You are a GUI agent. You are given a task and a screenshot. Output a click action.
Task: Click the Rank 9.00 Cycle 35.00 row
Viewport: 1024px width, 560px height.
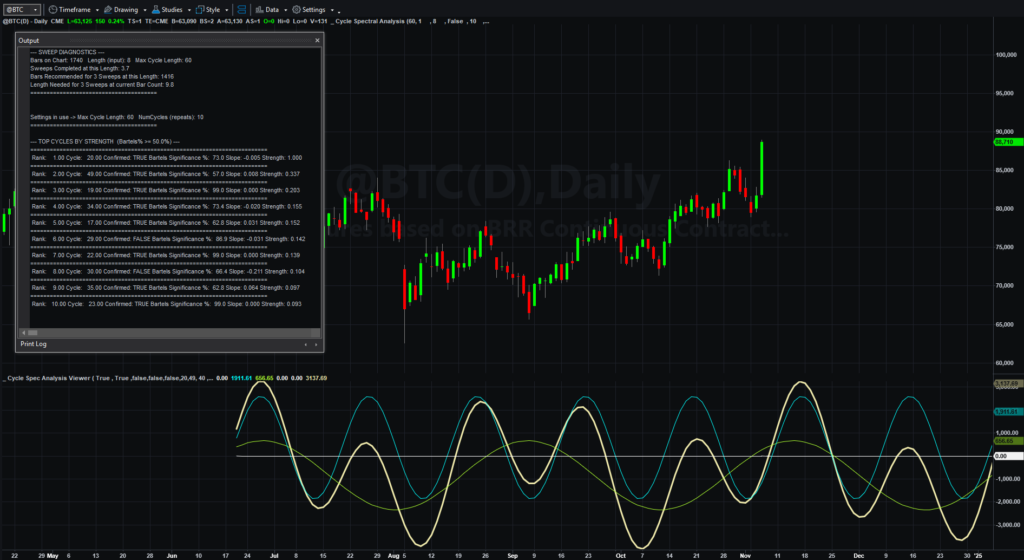click(166, 288)
